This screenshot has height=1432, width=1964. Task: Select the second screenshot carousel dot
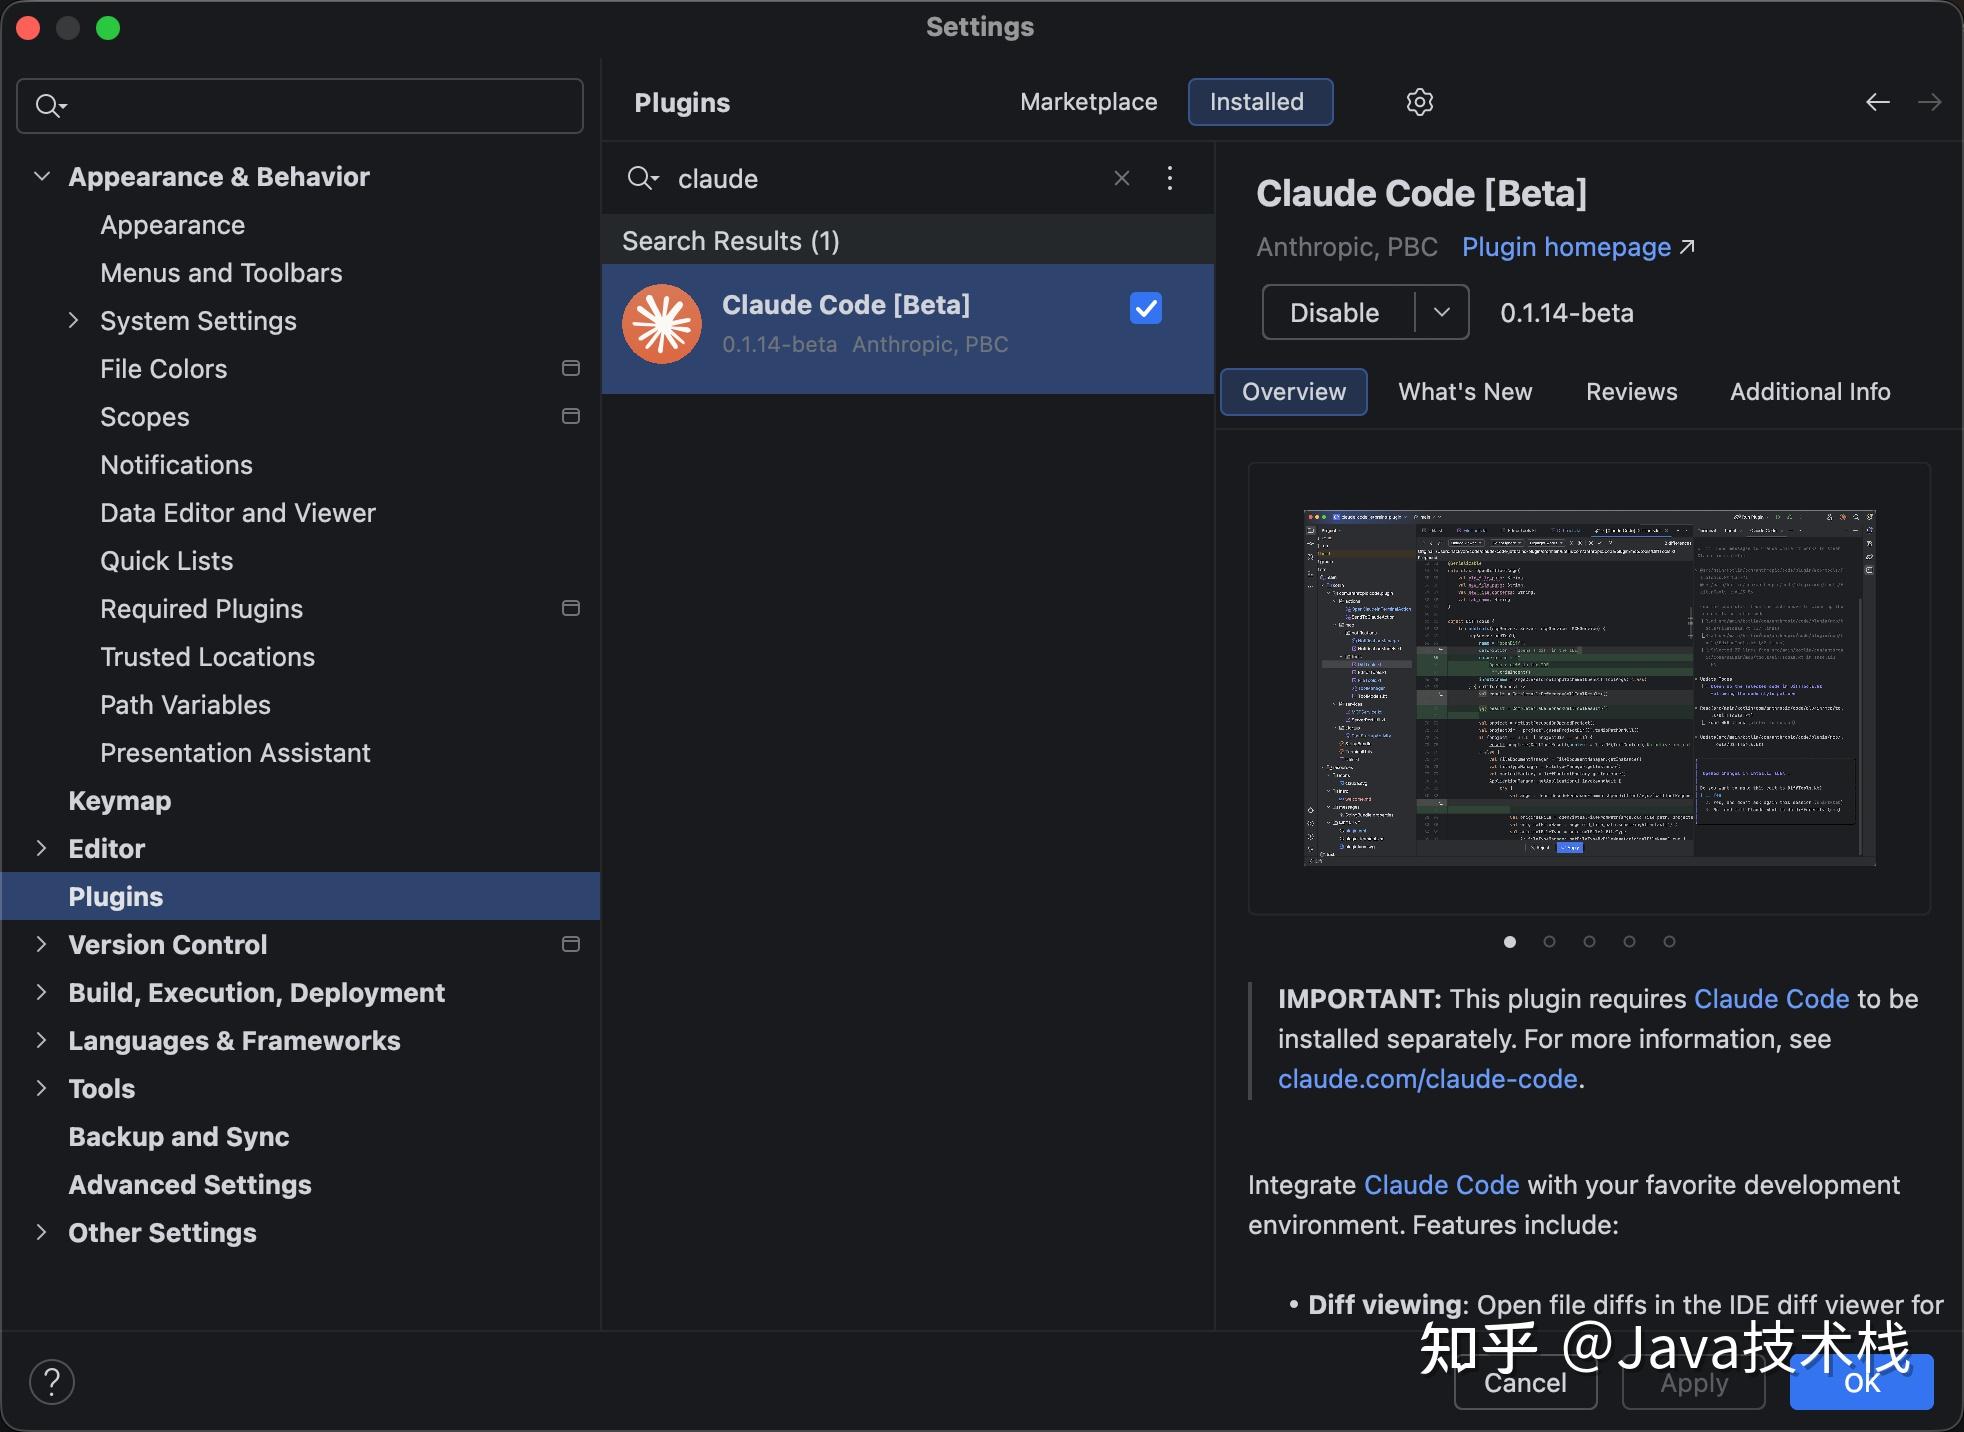click(1549, 941)
